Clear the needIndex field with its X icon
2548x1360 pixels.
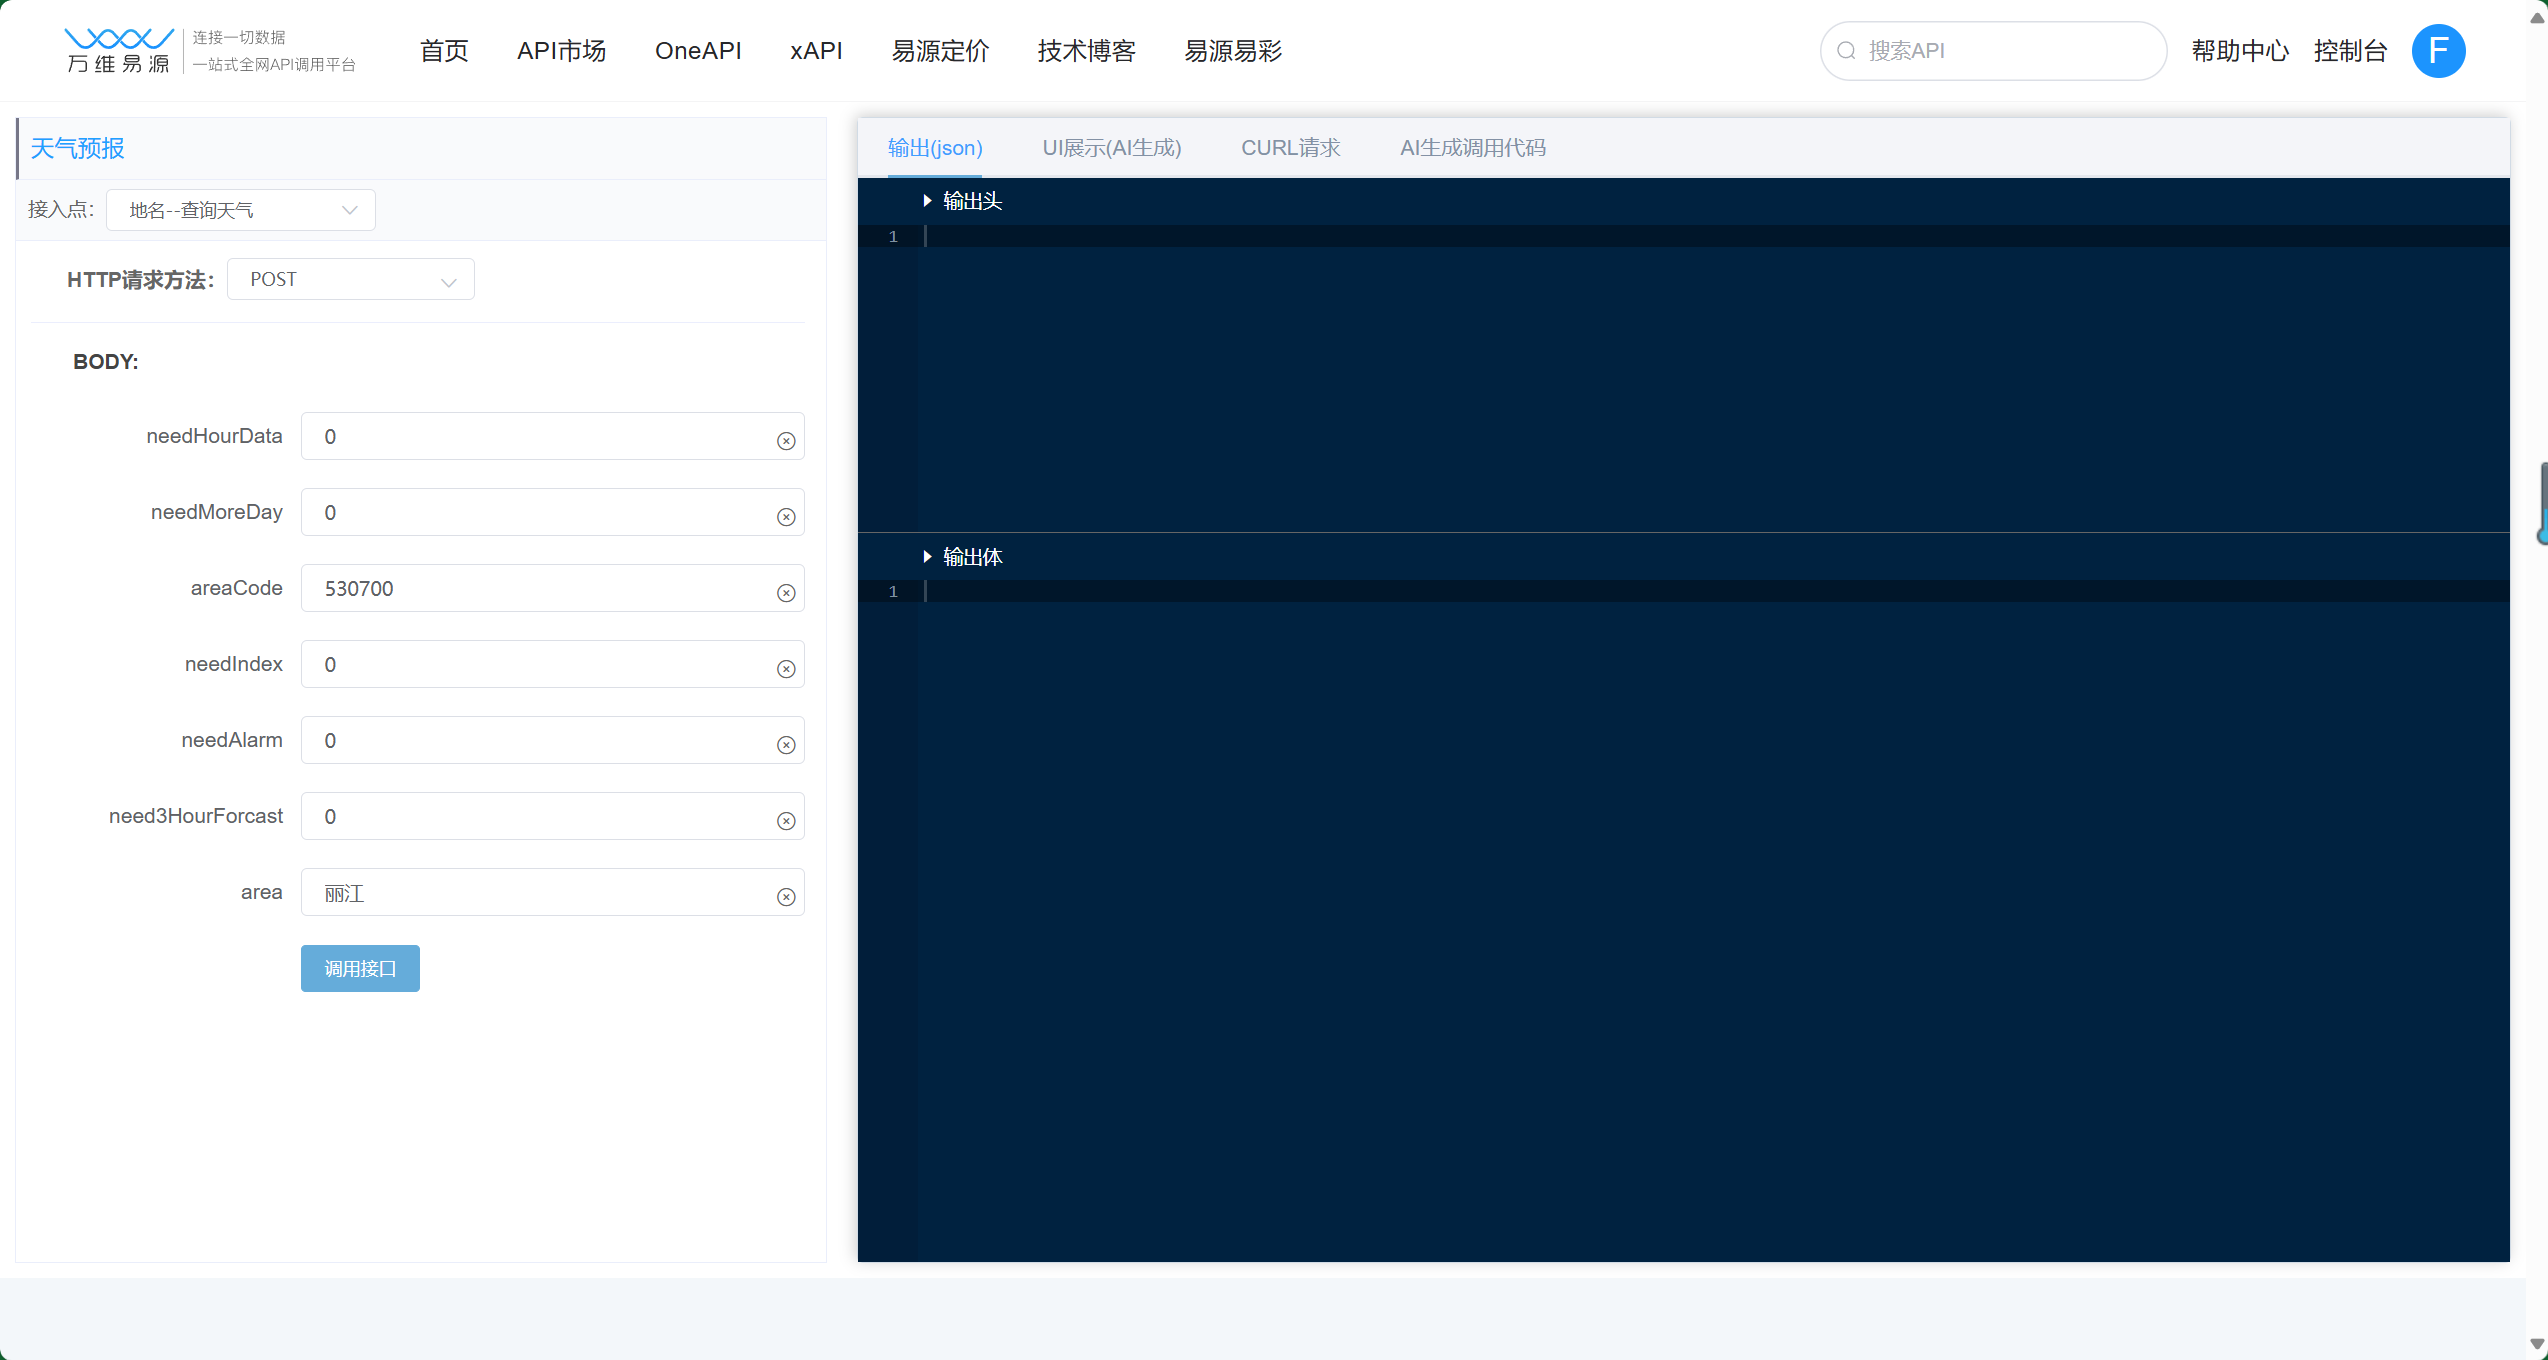pyautogui.click(x=786, y=669)
